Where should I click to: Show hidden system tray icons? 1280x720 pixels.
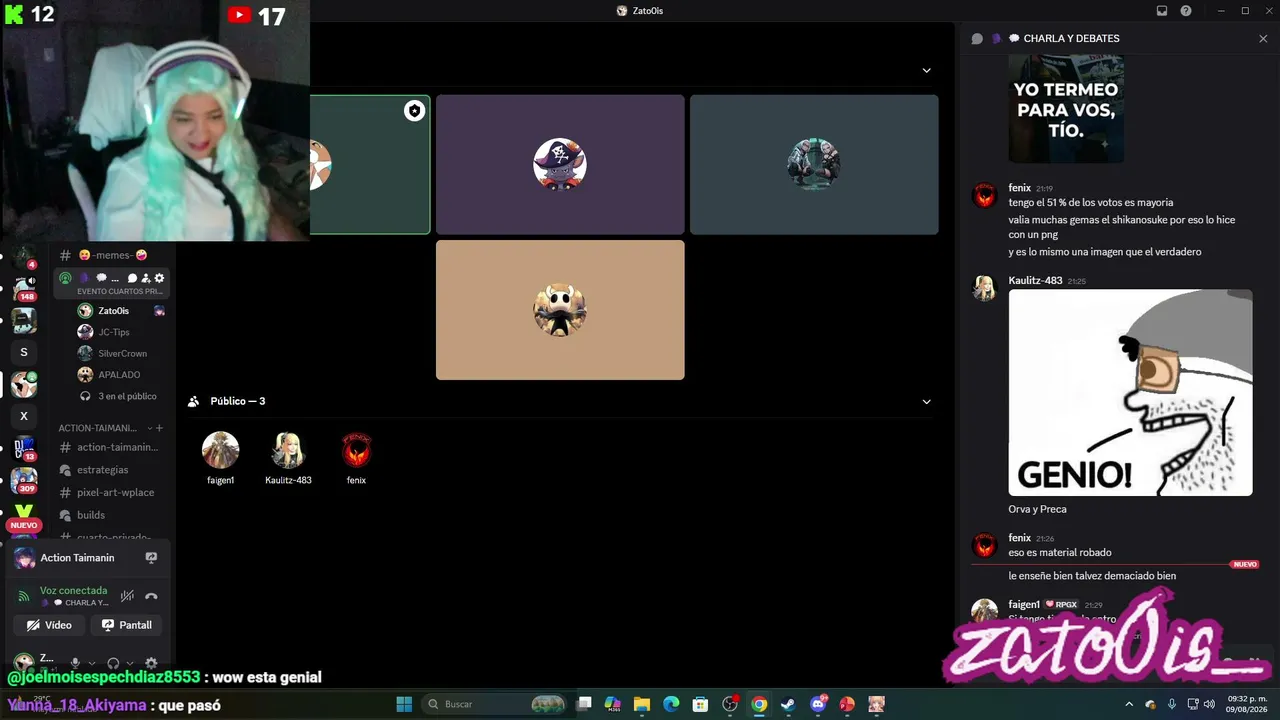[1130, 704]
